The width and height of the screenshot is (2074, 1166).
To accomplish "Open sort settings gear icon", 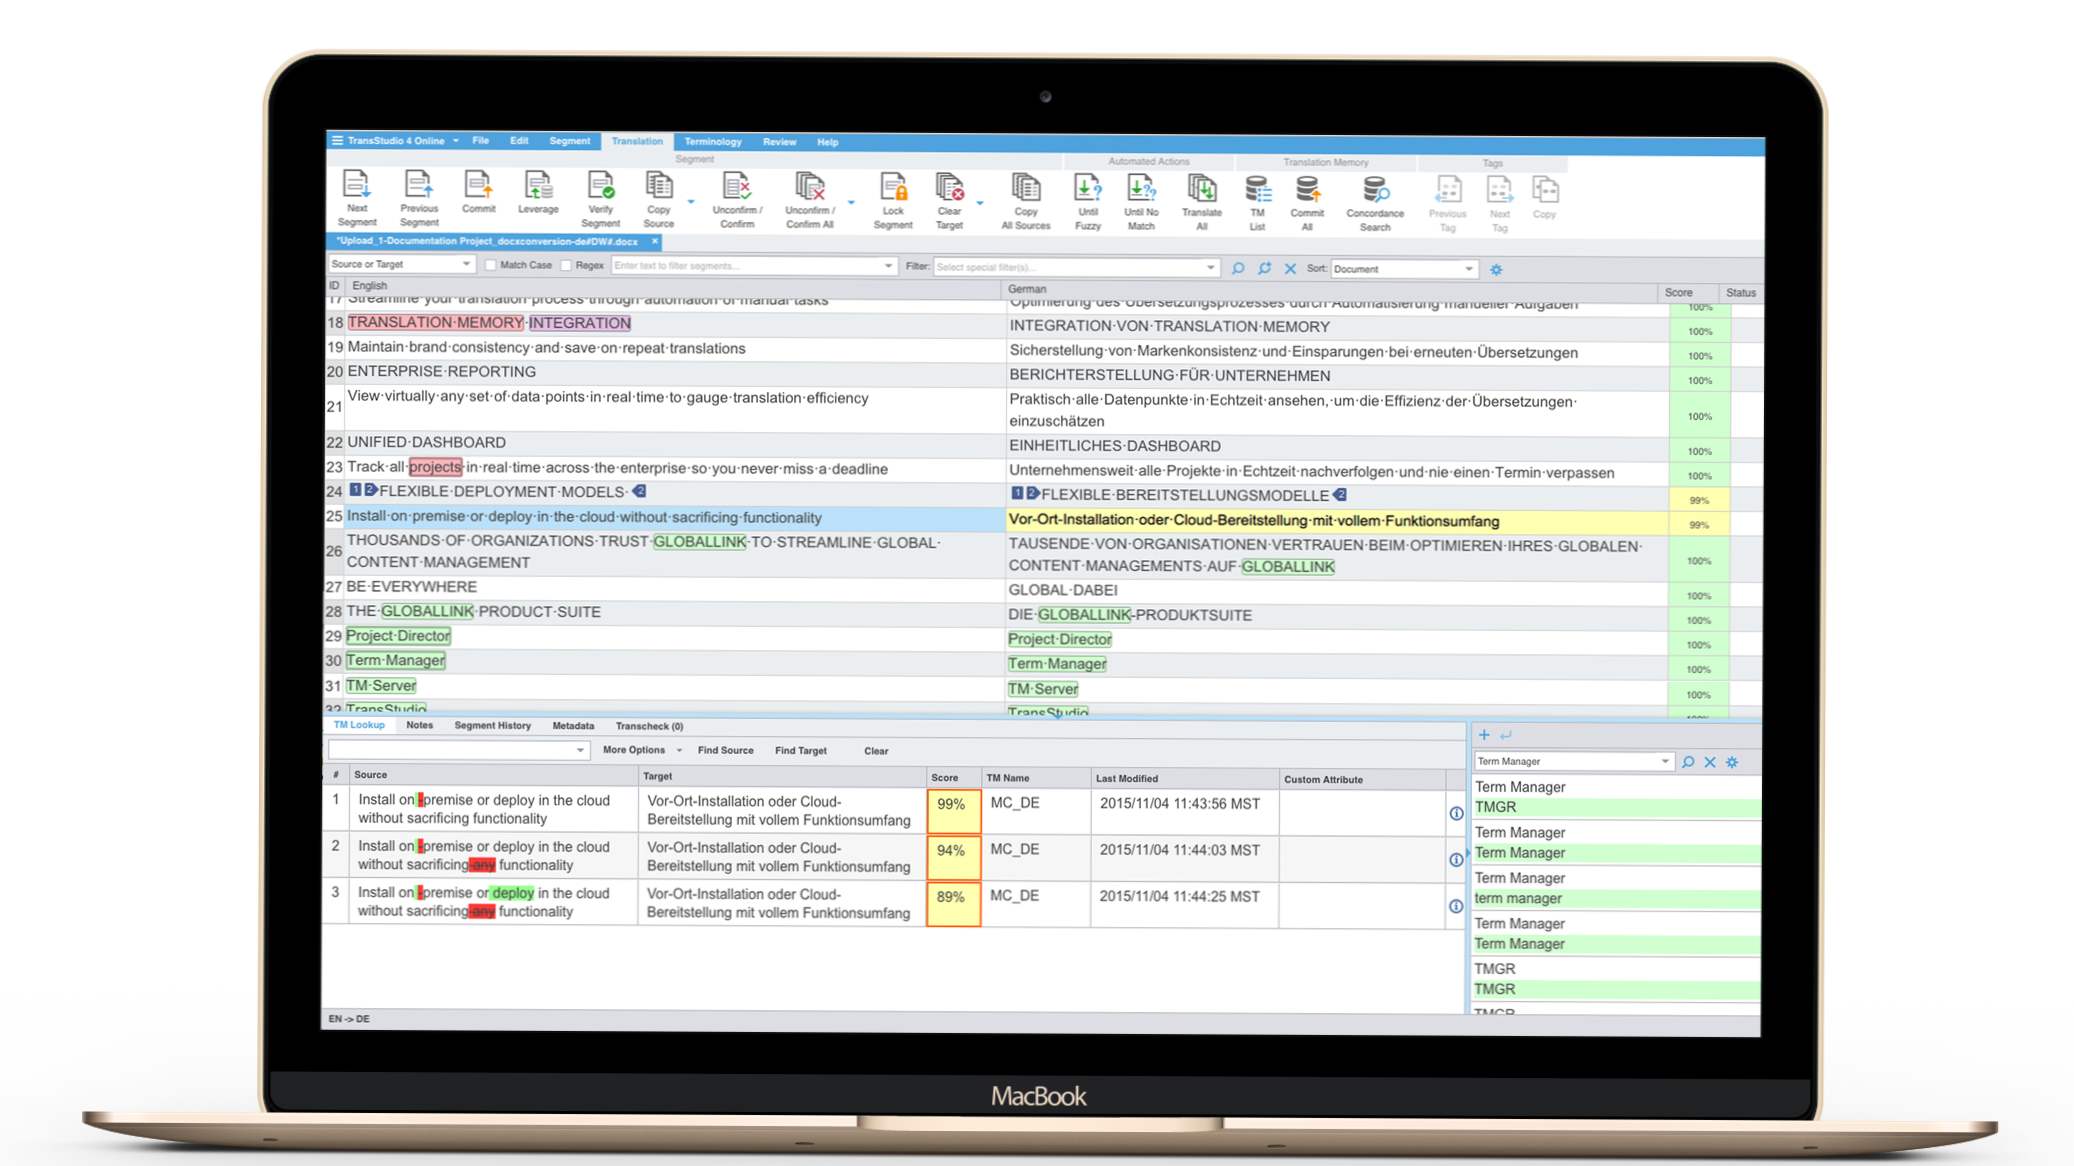I will 1496,269.
